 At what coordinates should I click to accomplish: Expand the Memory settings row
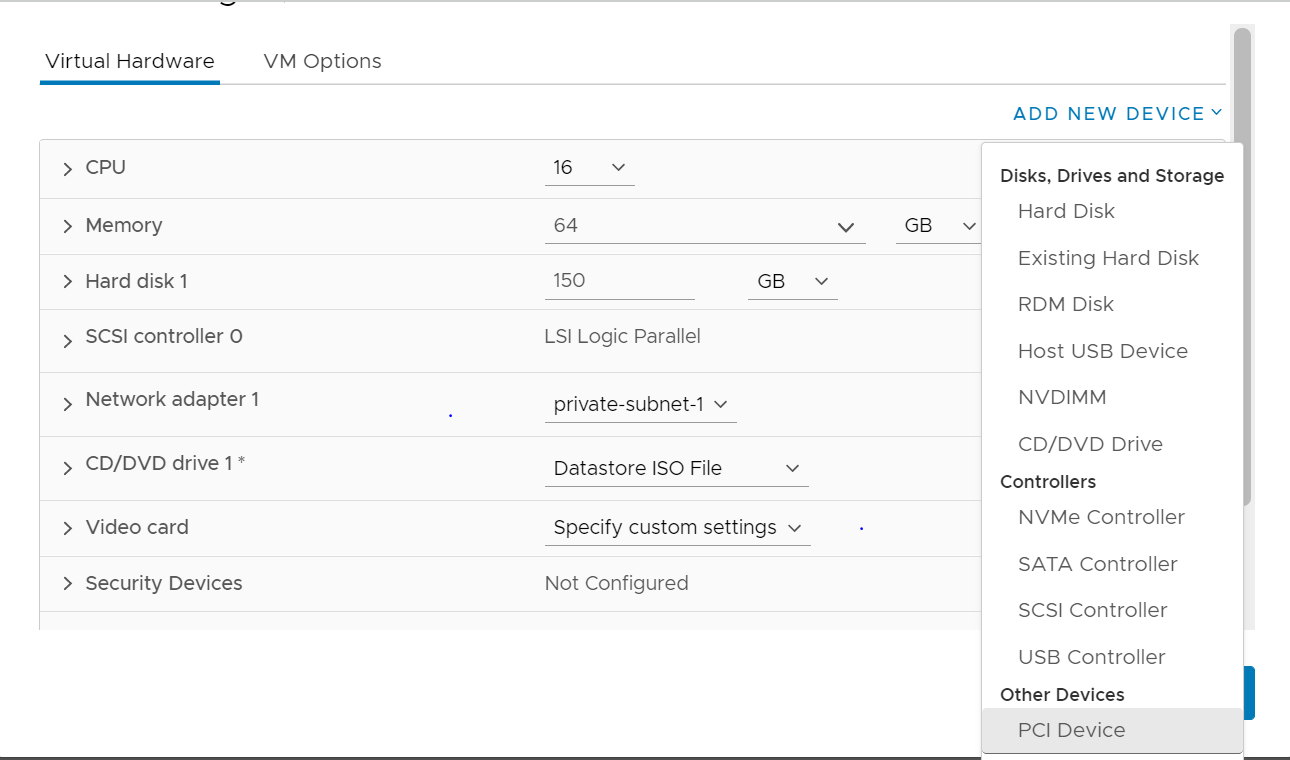click(68, 227)
